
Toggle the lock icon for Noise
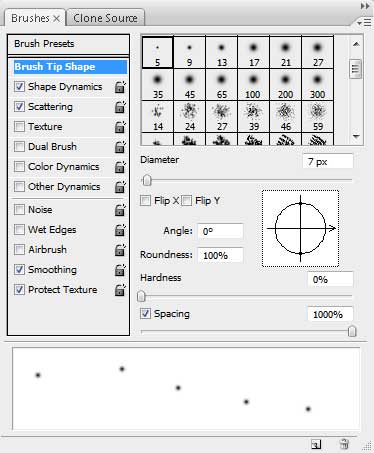point(120,210)
